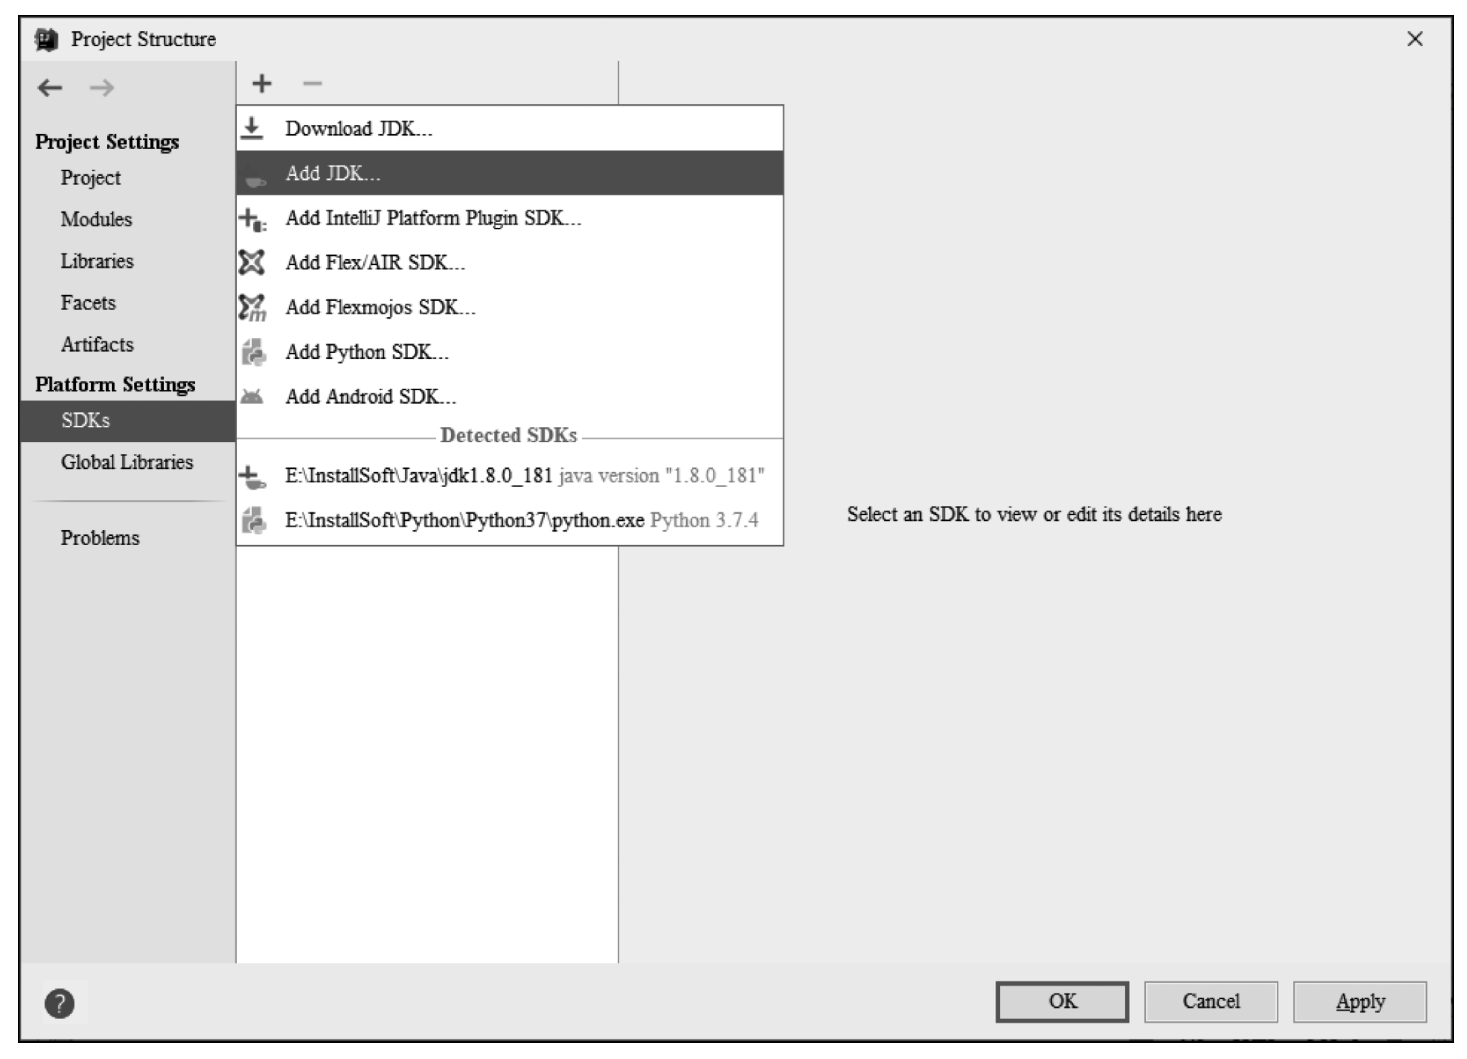
Task: Select Add JDK... menu entry
Action: [x=510, y=173]
